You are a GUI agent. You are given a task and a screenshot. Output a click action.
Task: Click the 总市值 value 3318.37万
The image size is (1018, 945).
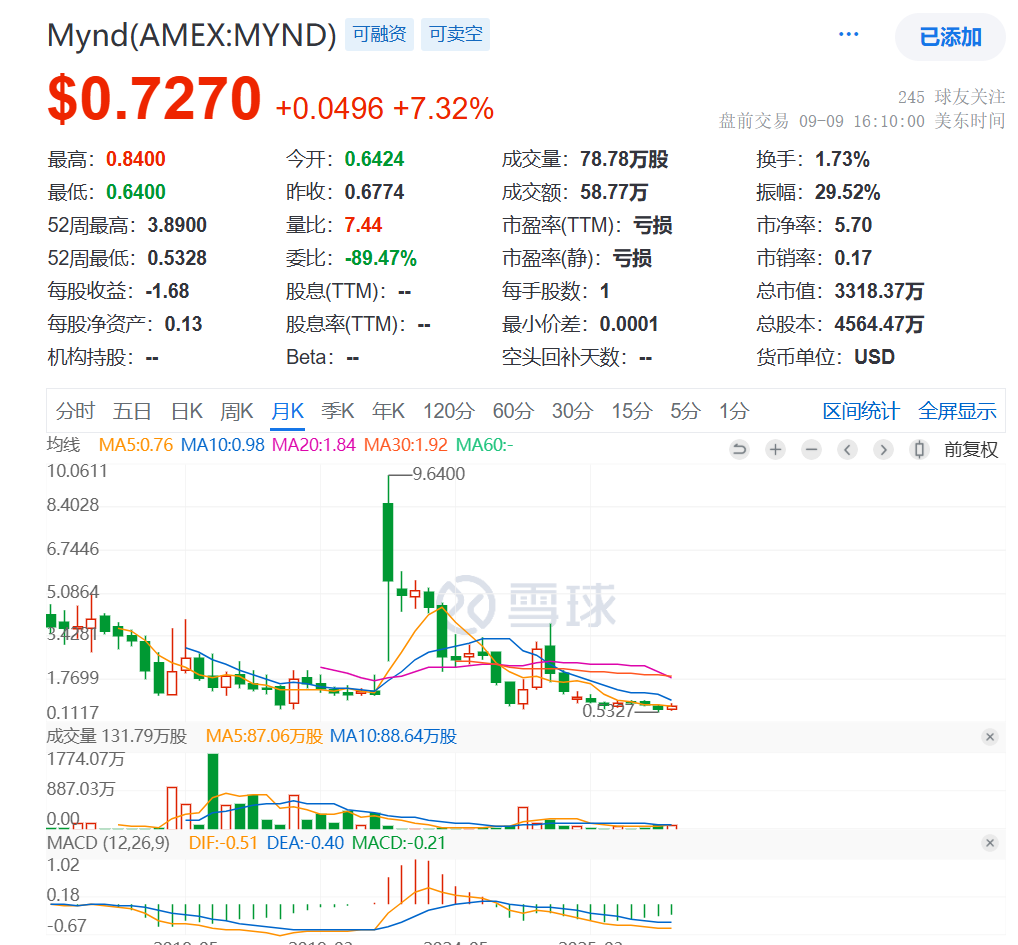pyautogui.click(x=879, y=291)
